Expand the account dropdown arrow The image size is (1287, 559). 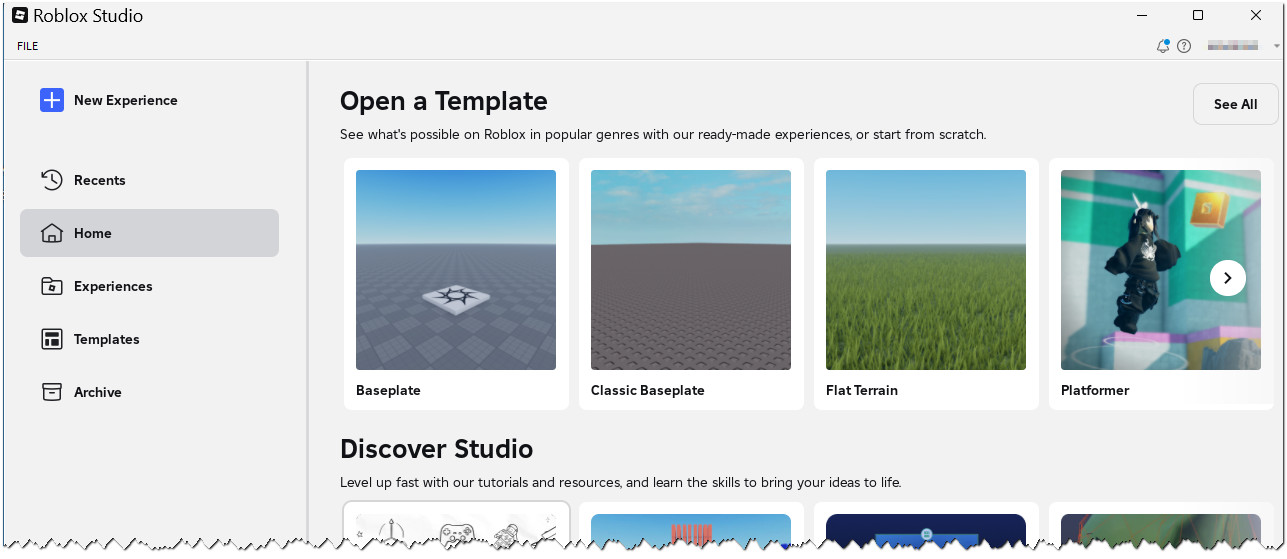(x=1277, y=46)
